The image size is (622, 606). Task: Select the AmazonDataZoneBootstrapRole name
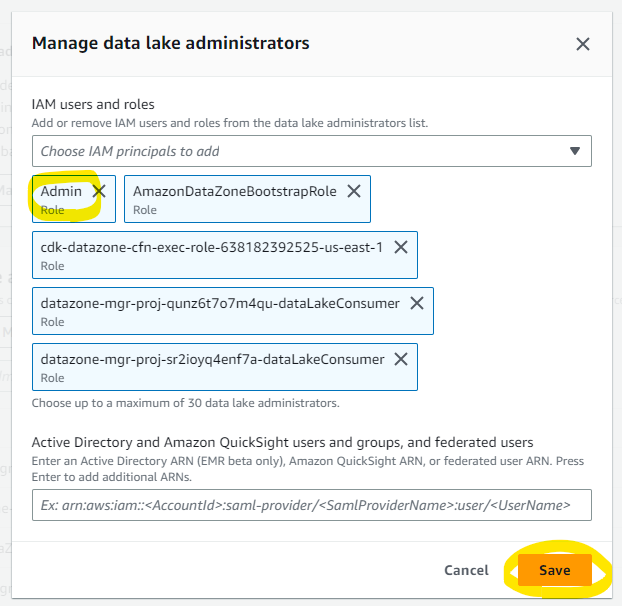tap(234, 191)
